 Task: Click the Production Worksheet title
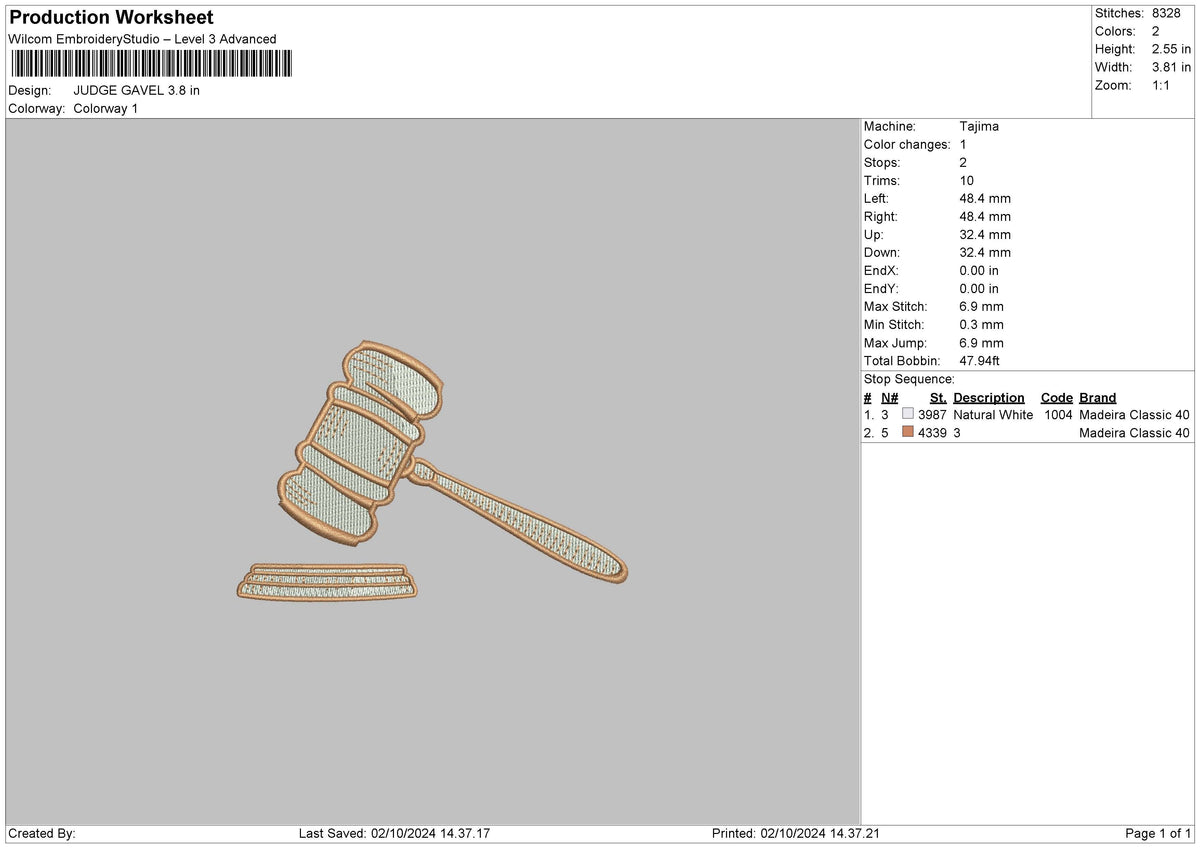110,17
